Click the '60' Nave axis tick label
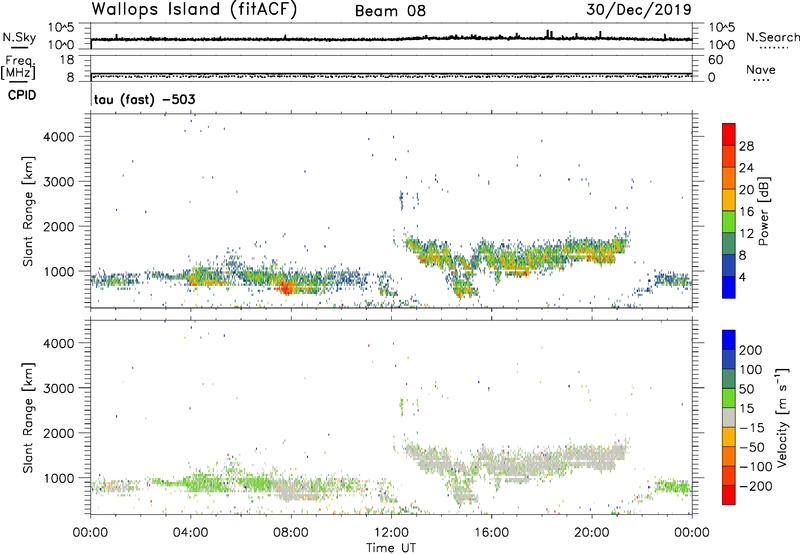The width and height of the screenshot is (800, 554). click(715, 60)
